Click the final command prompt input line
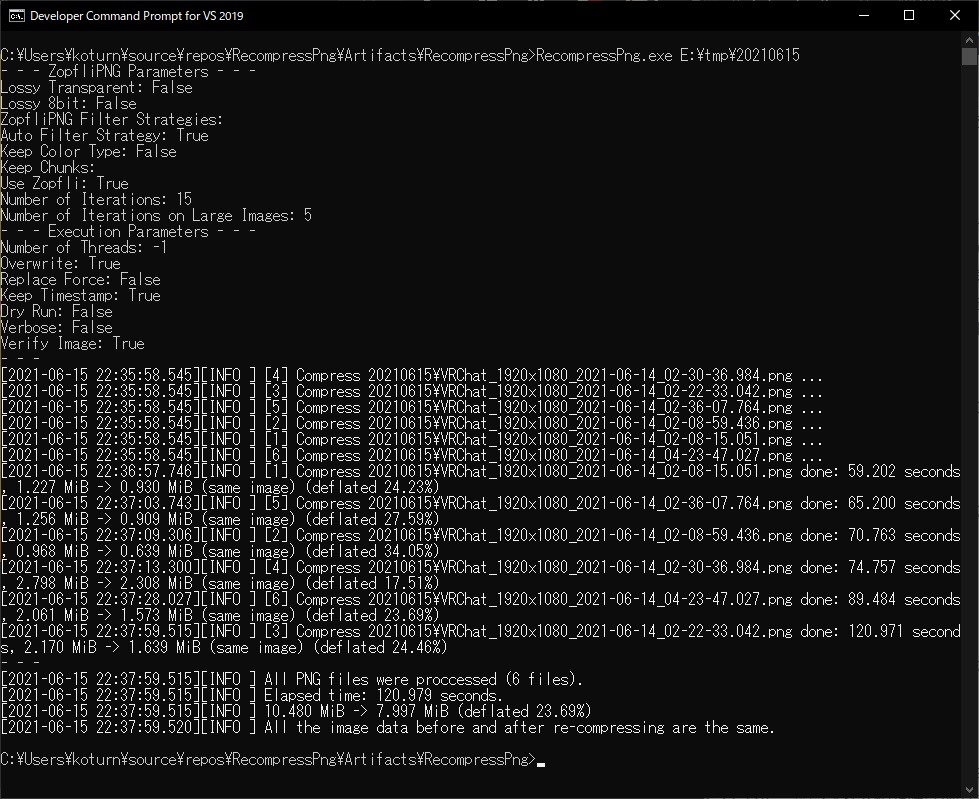This screenshot has height=799, width=979. [270, 759]
